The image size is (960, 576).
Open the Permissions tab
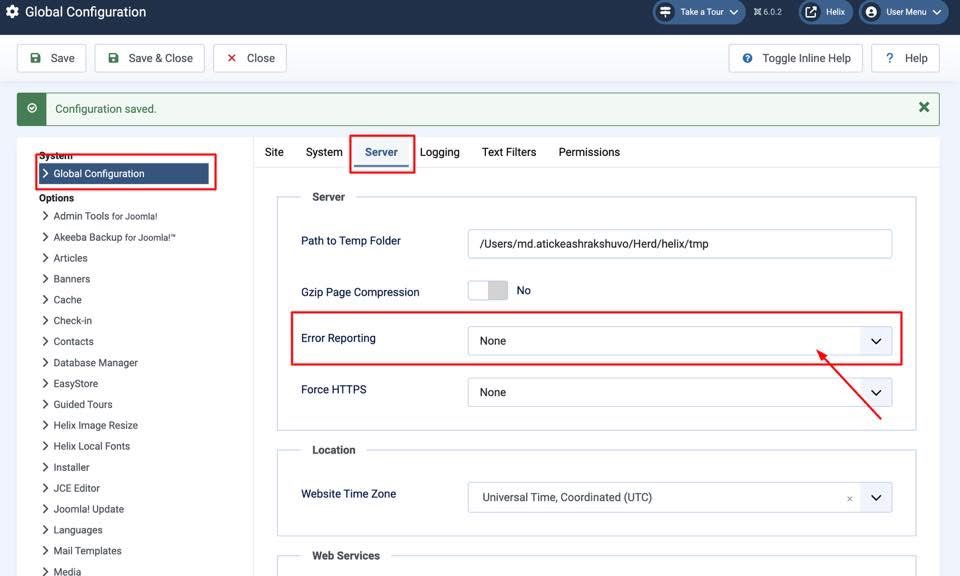coord(589,152)
